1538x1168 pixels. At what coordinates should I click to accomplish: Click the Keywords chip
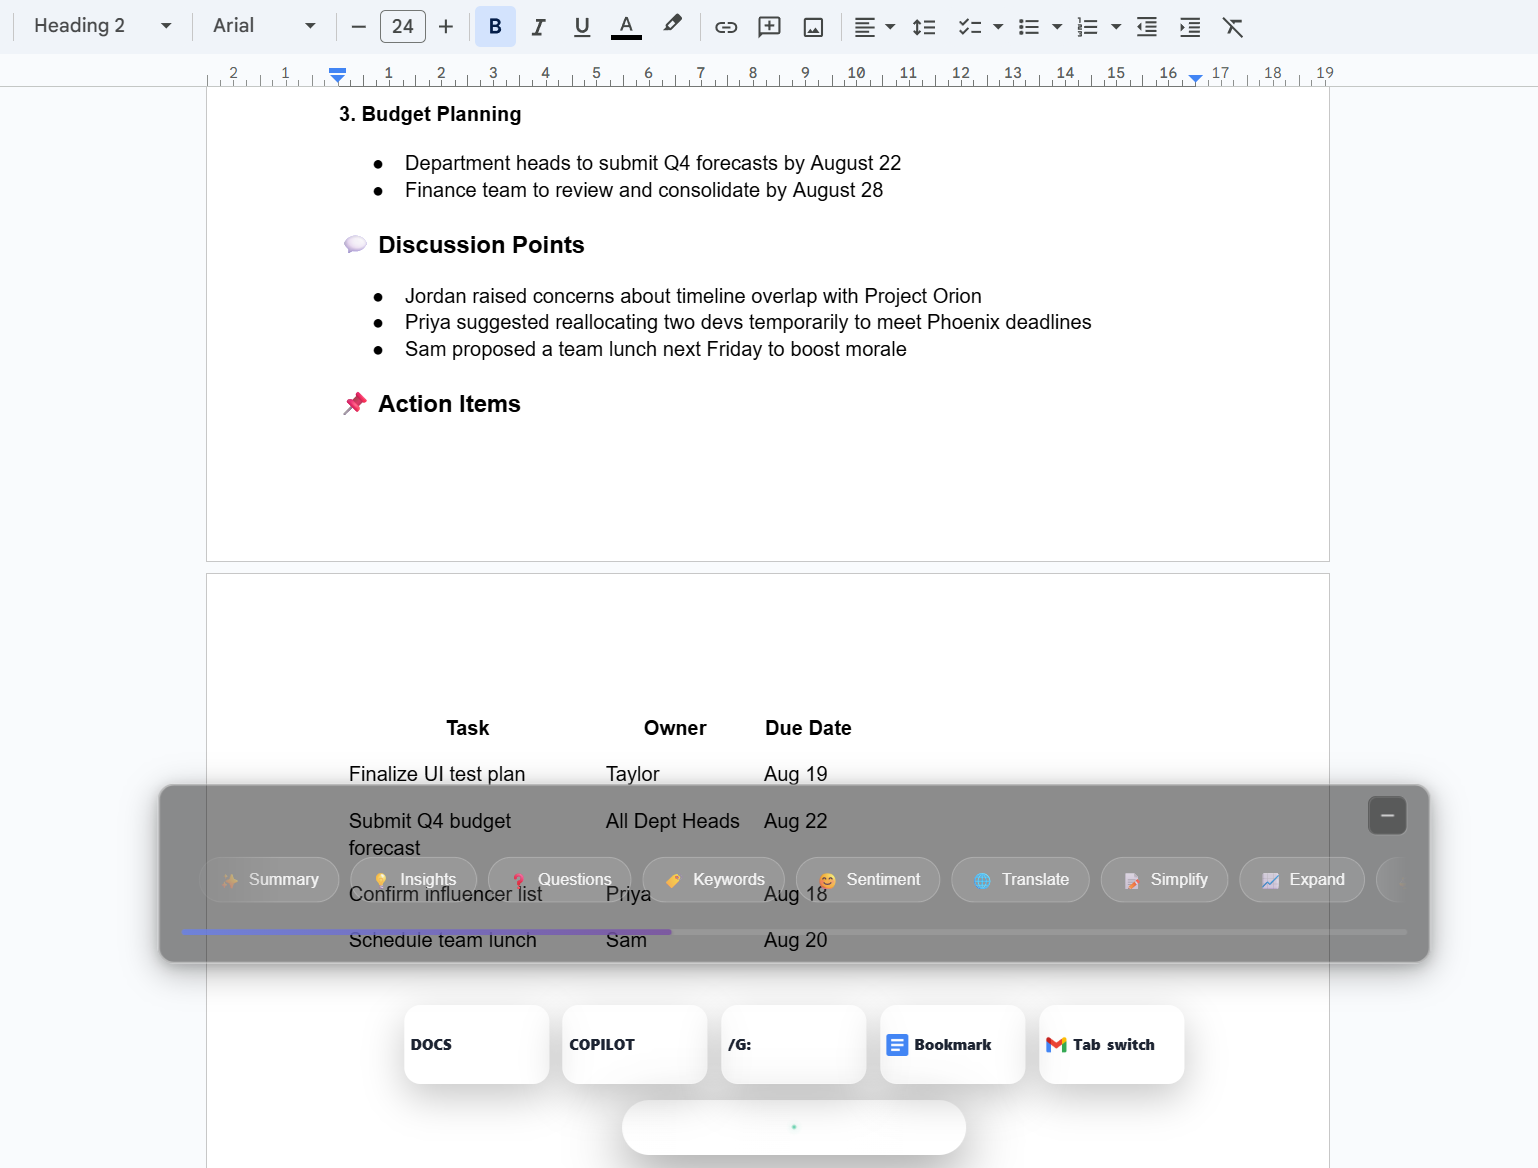[714, 880]
